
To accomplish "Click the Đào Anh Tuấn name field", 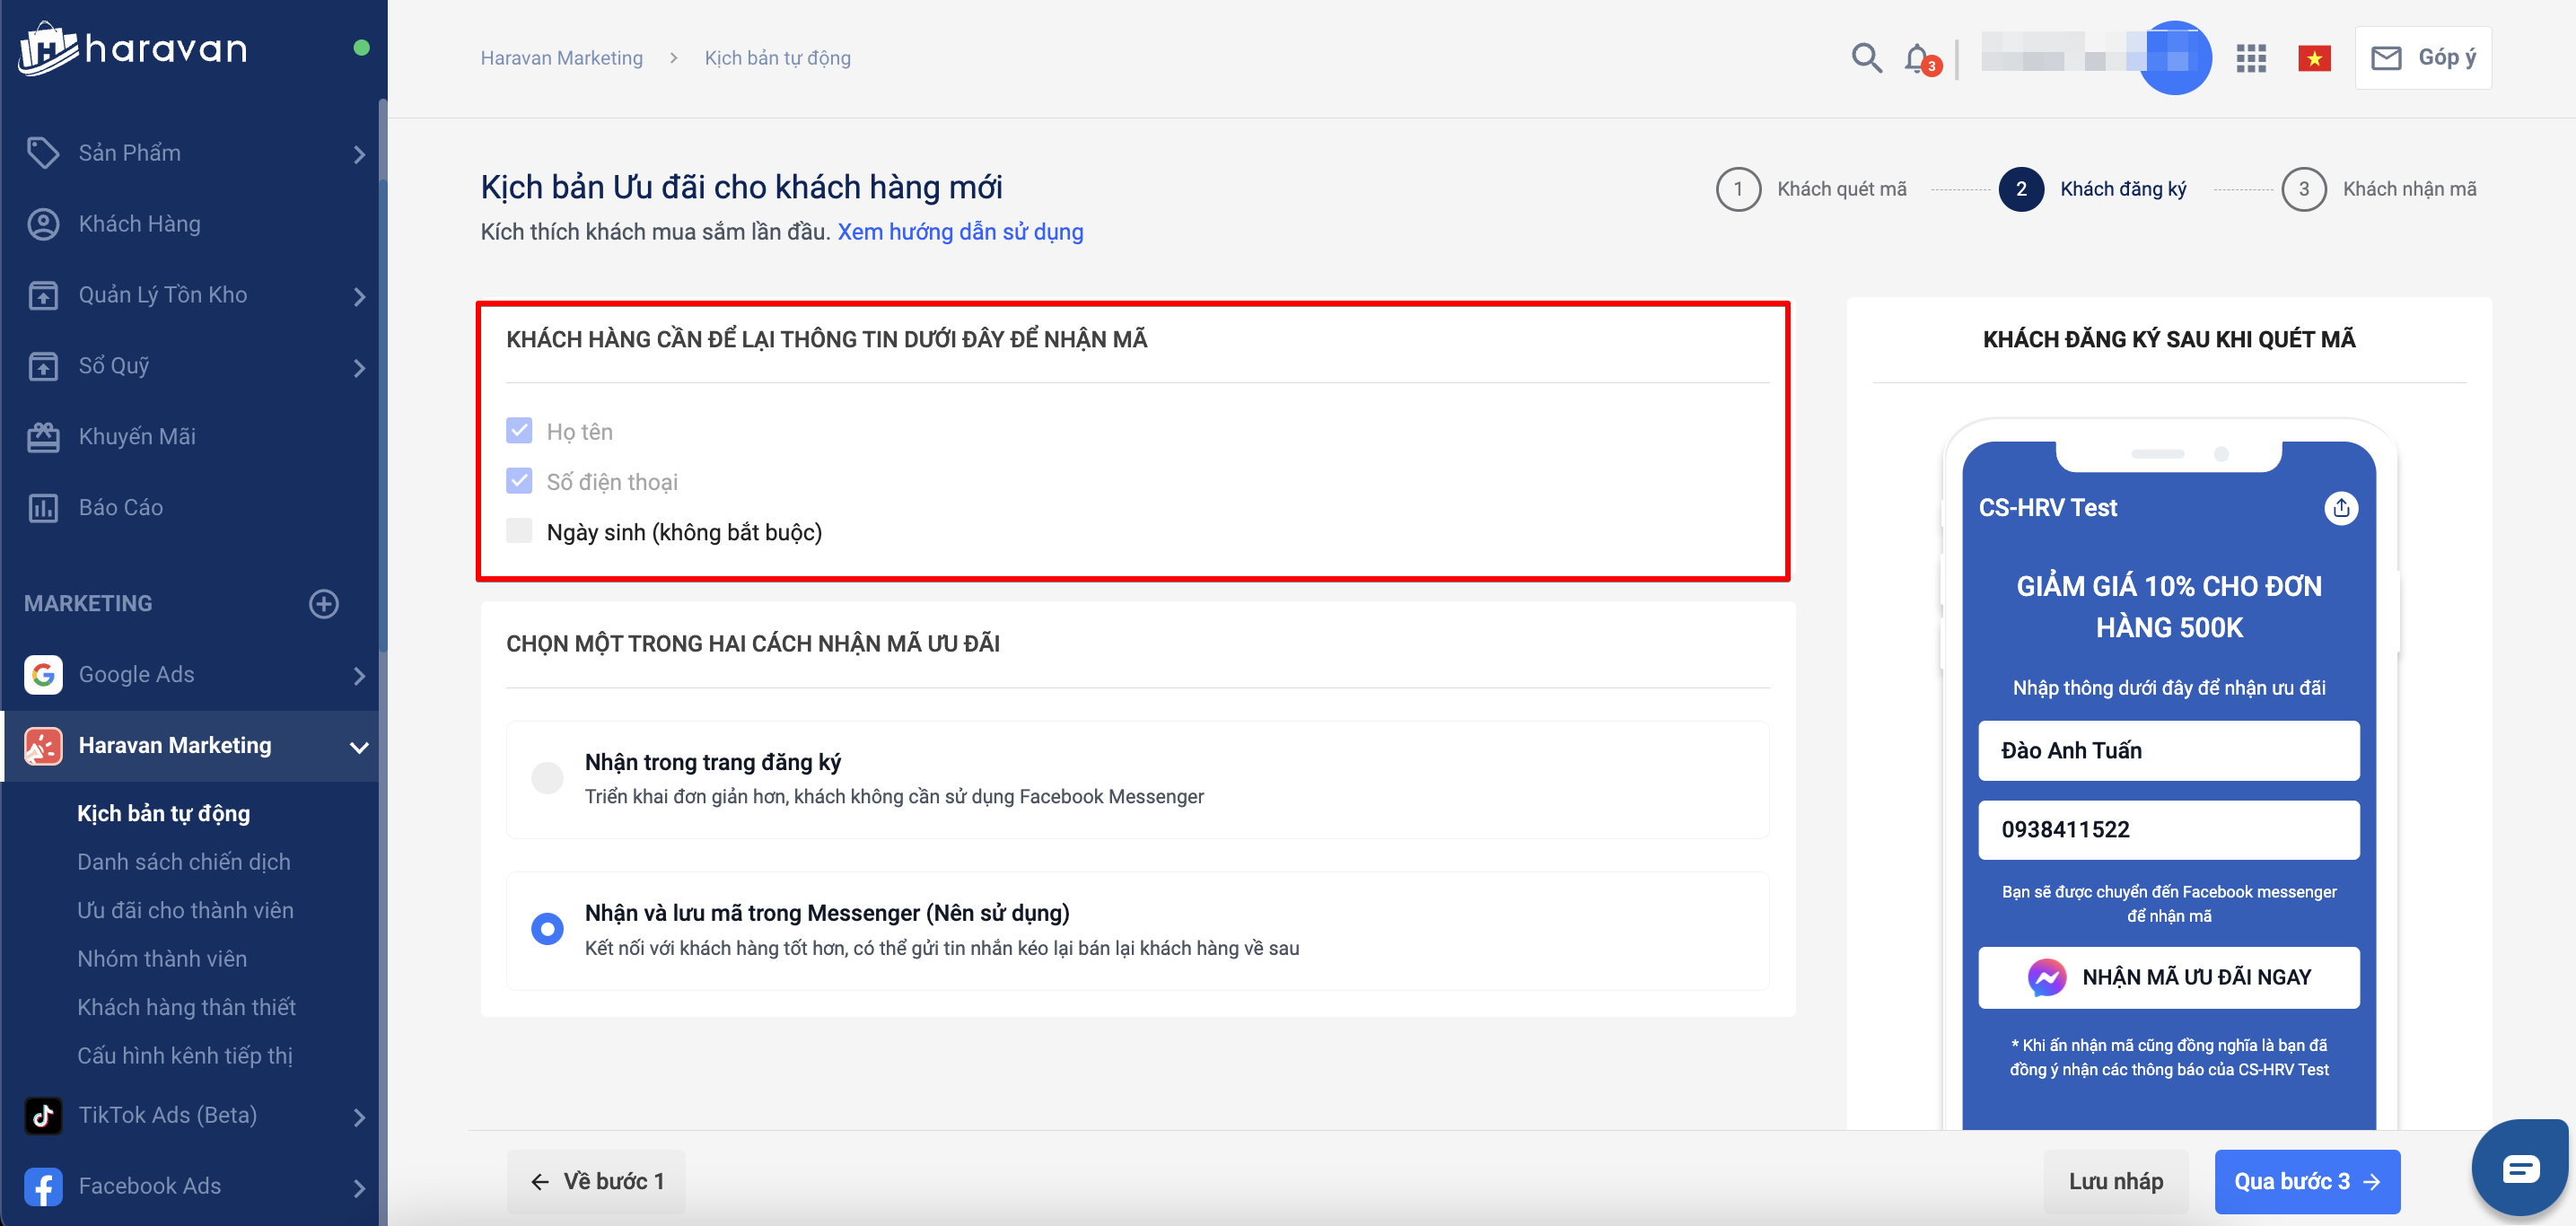I will click(2169, 750).
